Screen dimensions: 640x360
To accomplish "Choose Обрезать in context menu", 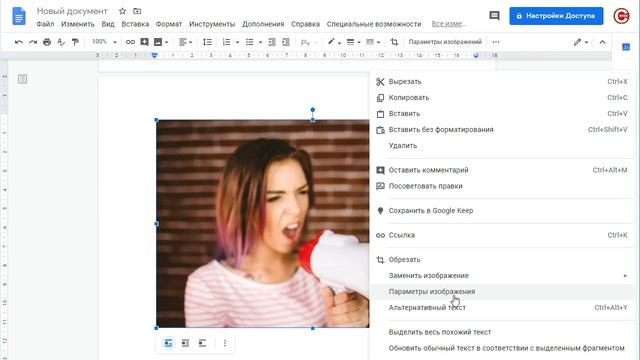I will 502,260.
